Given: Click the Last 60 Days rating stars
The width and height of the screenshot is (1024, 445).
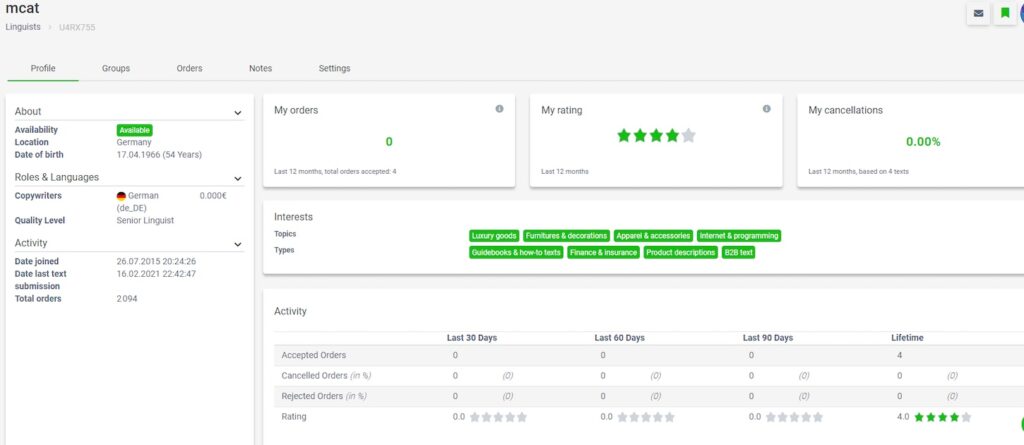Looking at the screenshot, I should [x=646, y=417].
